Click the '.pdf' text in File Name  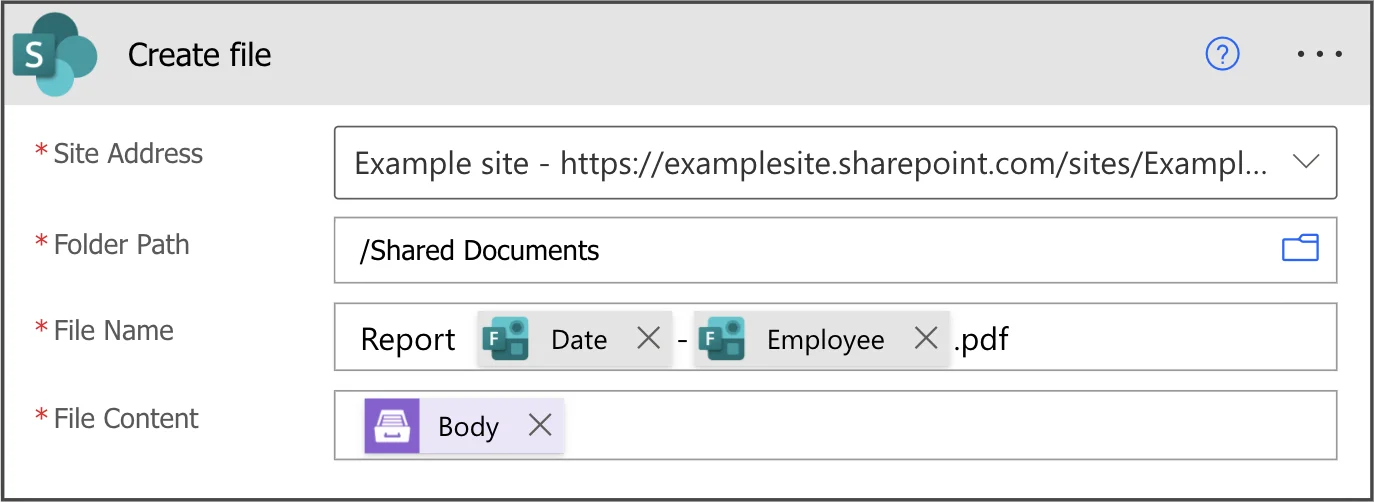coord(981,340)
